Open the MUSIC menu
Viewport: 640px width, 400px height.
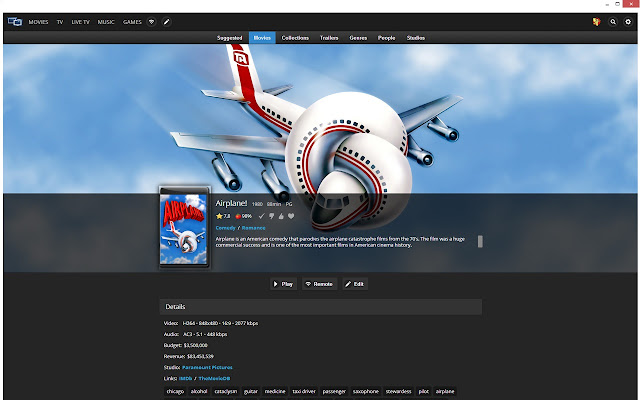(x=106, y=22)
